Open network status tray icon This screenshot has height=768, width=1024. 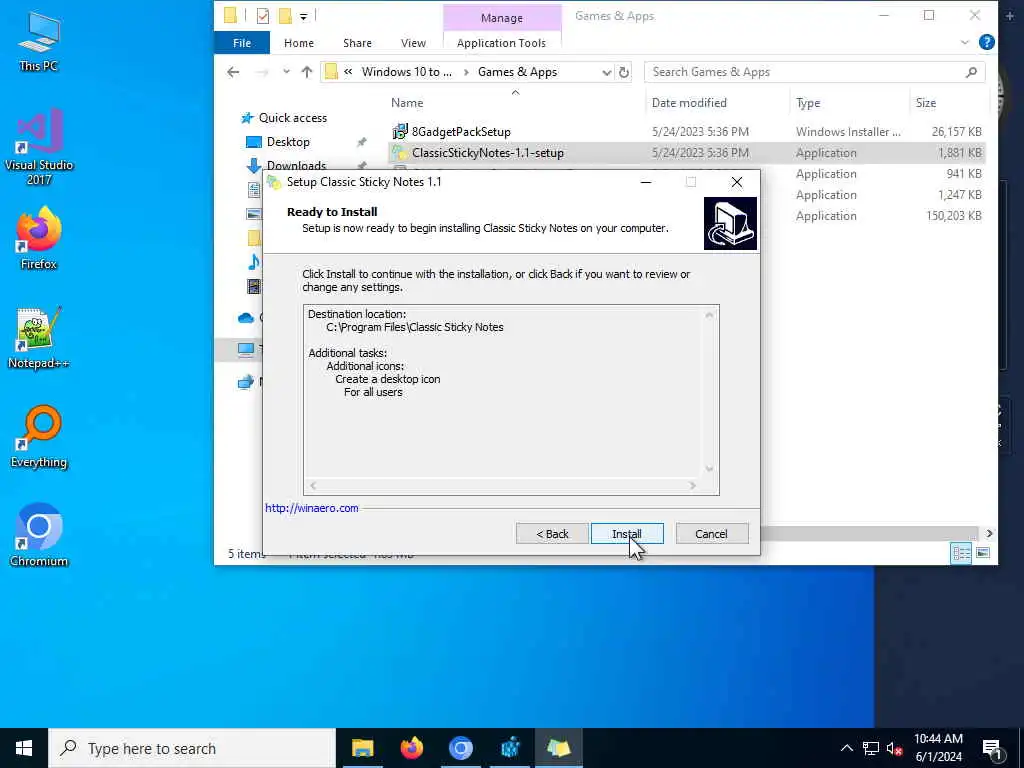point(871,748)
